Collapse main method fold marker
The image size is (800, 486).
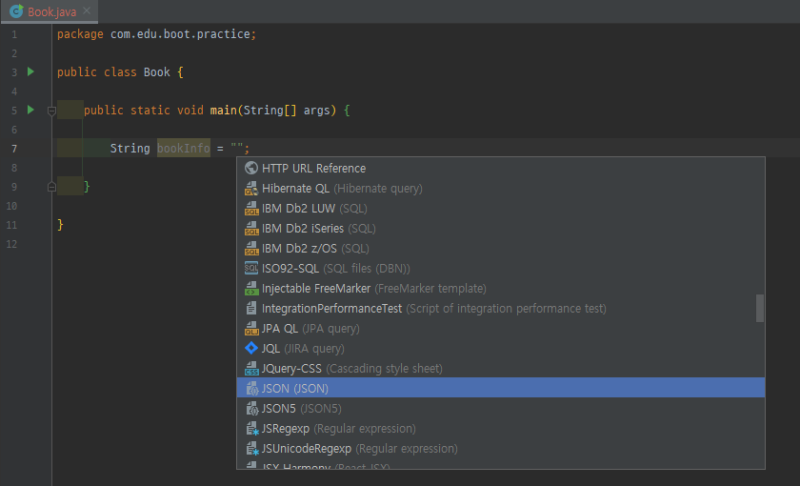[52, 111]
